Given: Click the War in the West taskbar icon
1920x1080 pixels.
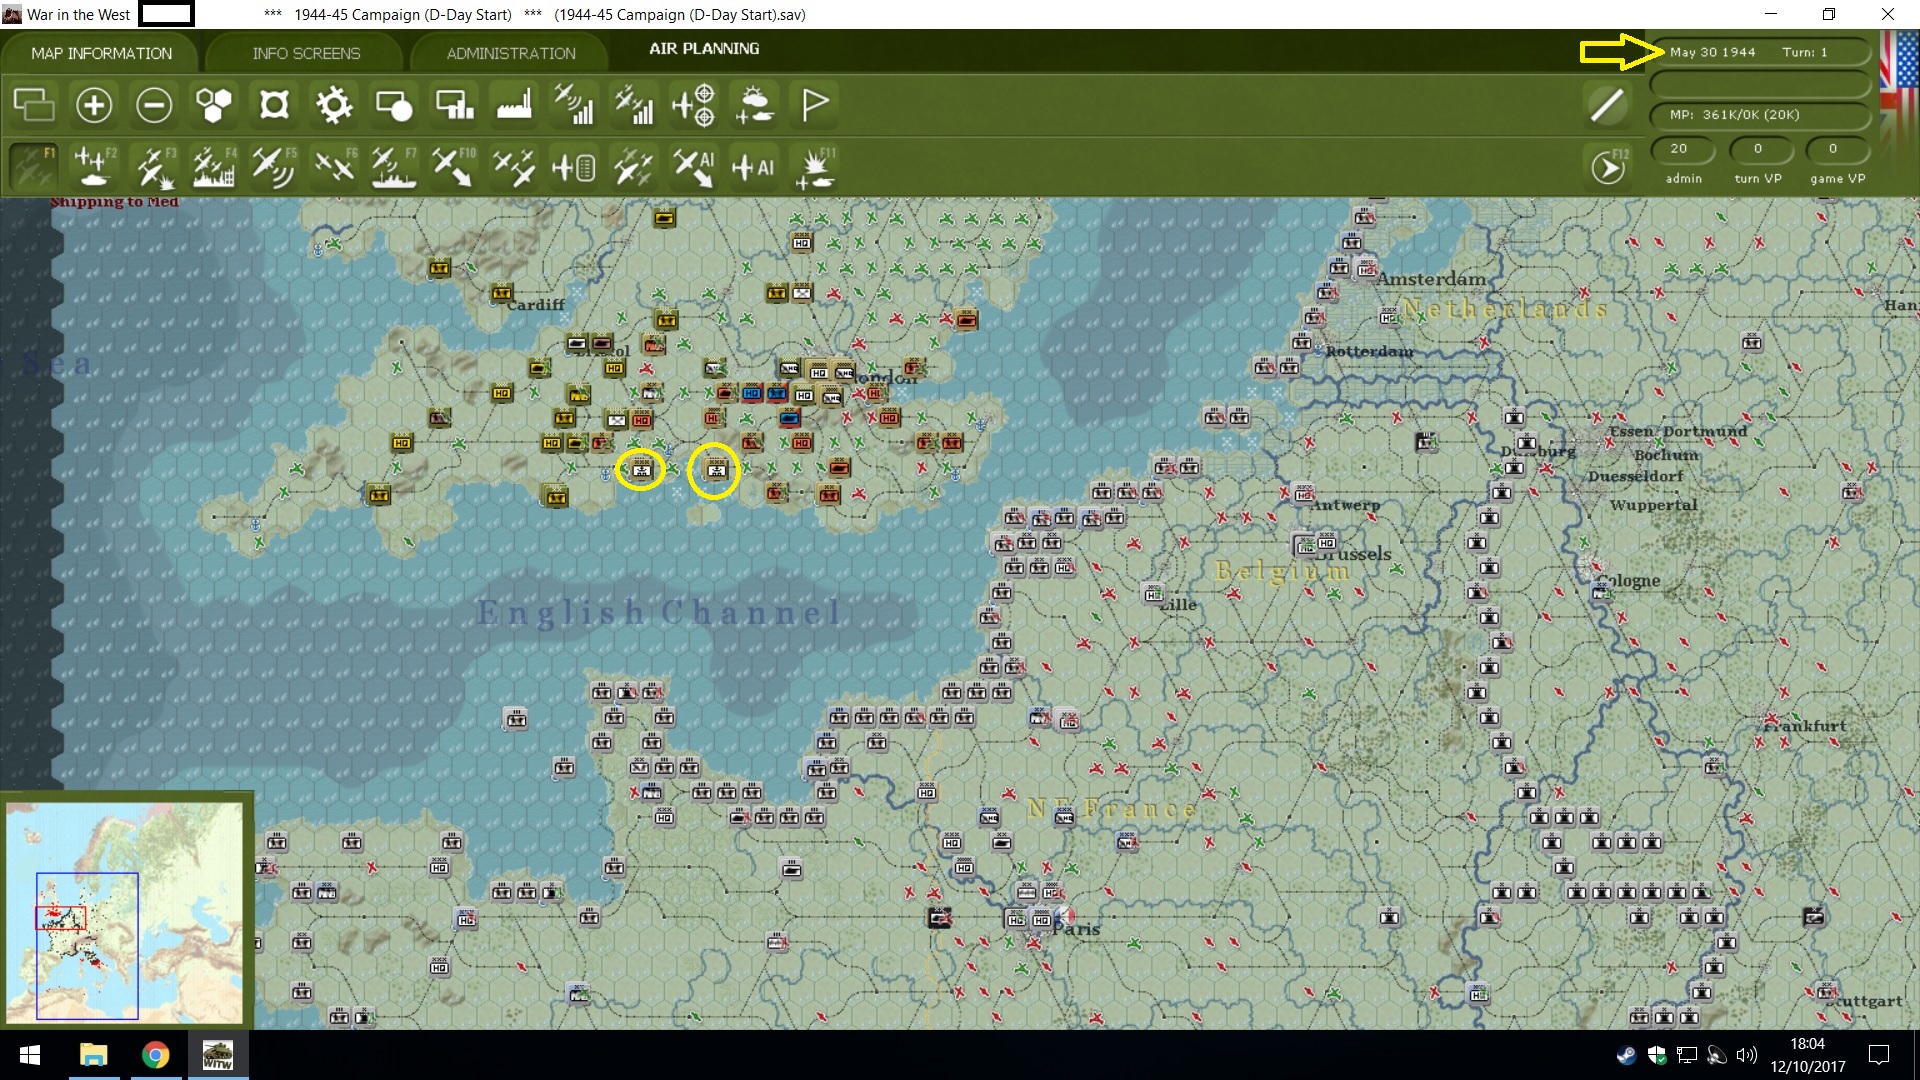Looking at the screenshot, I should click(x=217, y=1055).
